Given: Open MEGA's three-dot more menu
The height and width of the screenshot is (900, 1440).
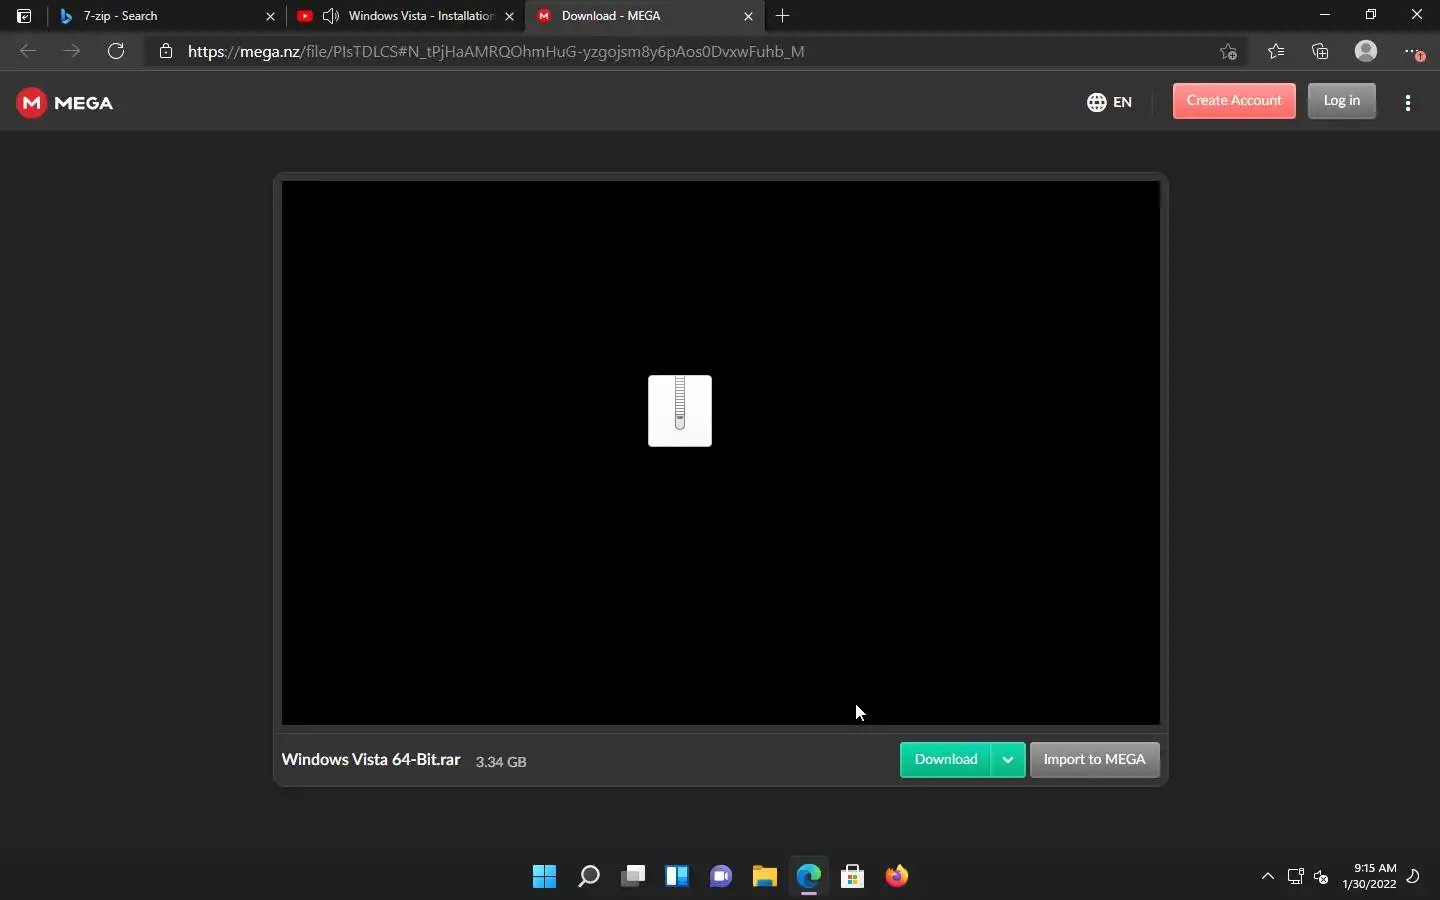Looking at the screenshot, I should tap(1408, 103).
